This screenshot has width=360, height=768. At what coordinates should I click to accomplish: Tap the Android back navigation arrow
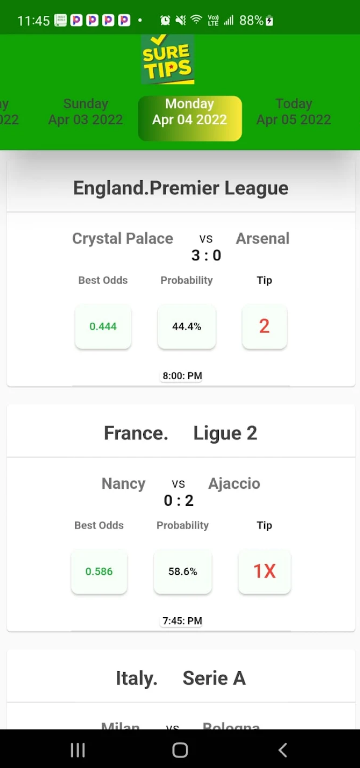pos(282,749)
